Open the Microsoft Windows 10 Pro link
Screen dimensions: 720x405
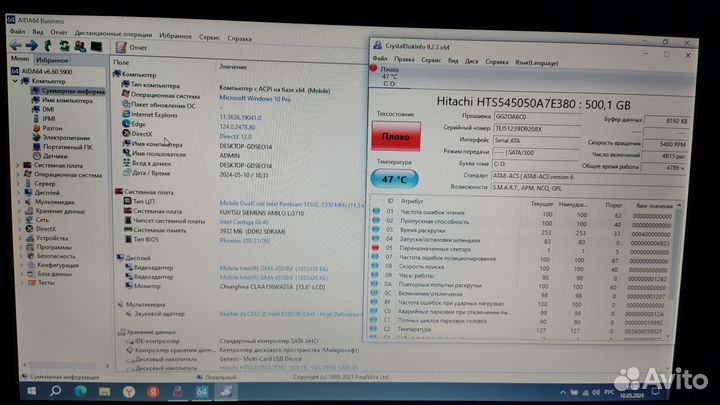coord(255,99)
